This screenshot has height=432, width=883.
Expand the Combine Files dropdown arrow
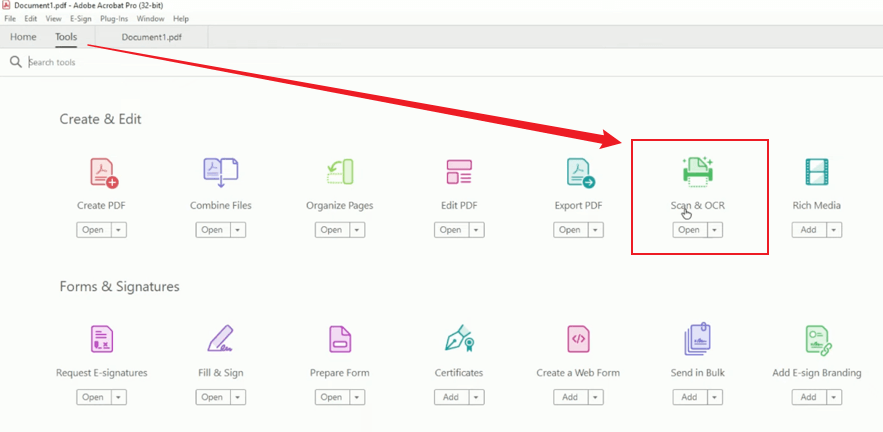238,230
